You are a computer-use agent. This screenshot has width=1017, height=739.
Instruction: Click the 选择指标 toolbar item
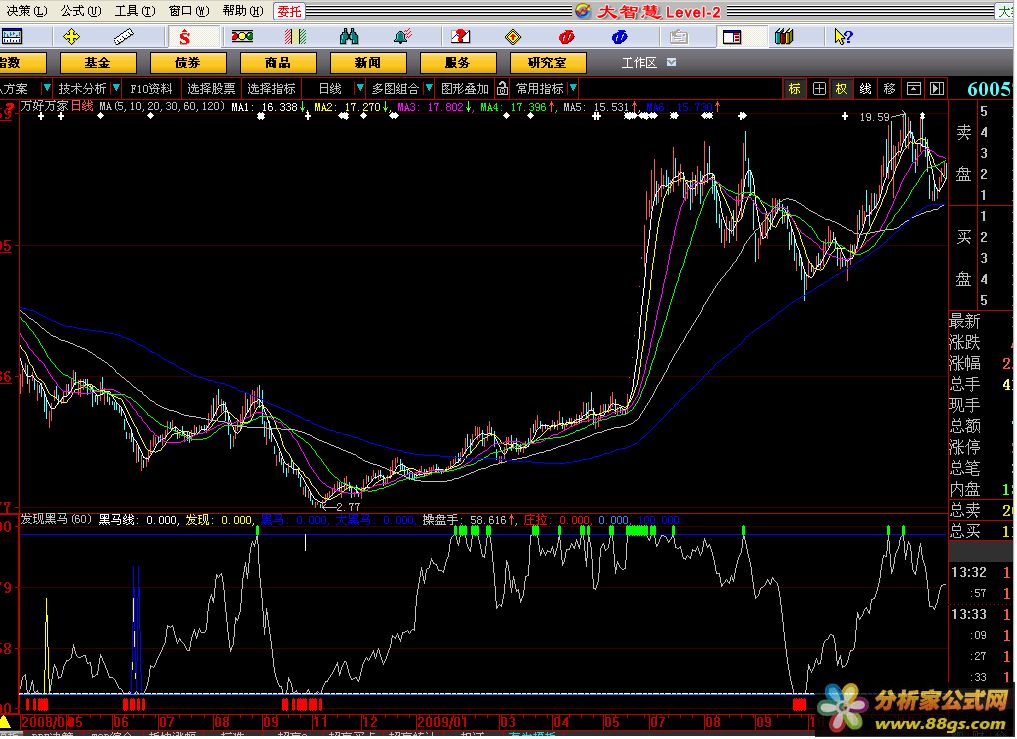(x=271, y=89)
